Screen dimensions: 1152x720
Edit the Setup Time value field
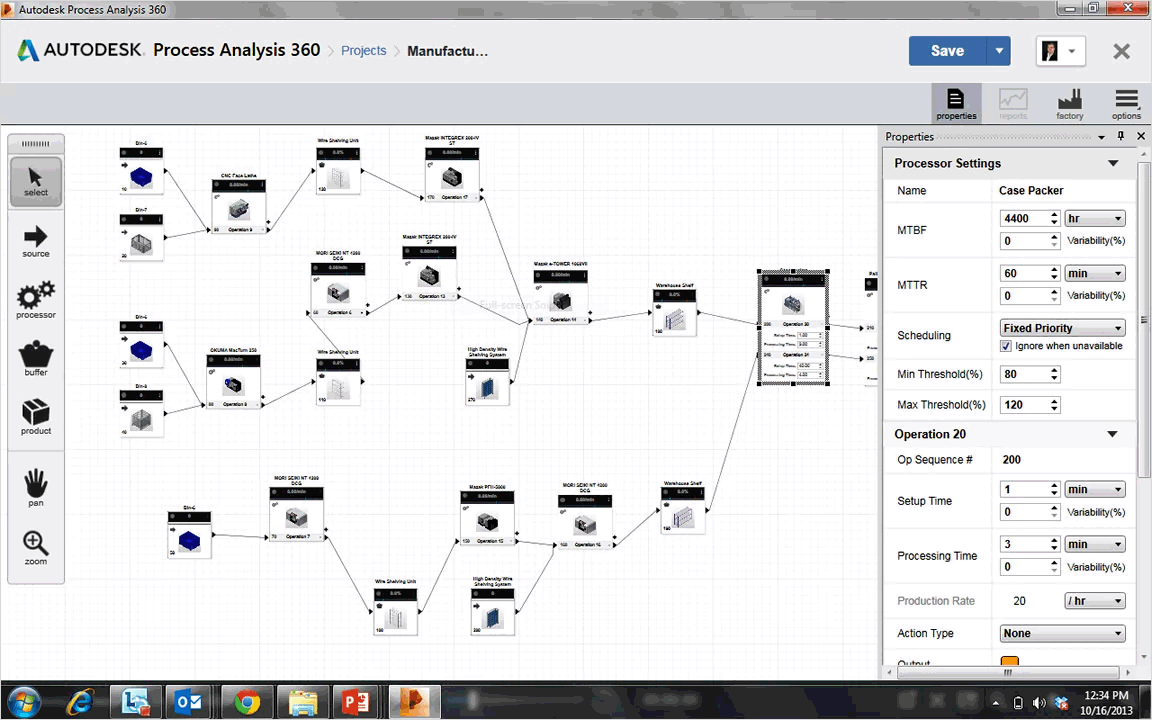point(1024,489)
